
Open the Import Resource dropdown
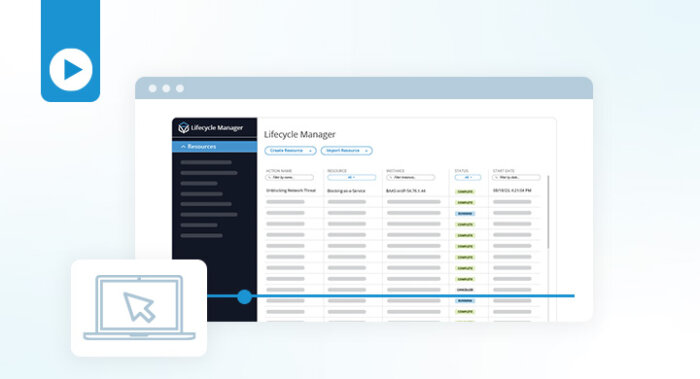(x=346, y=151)
